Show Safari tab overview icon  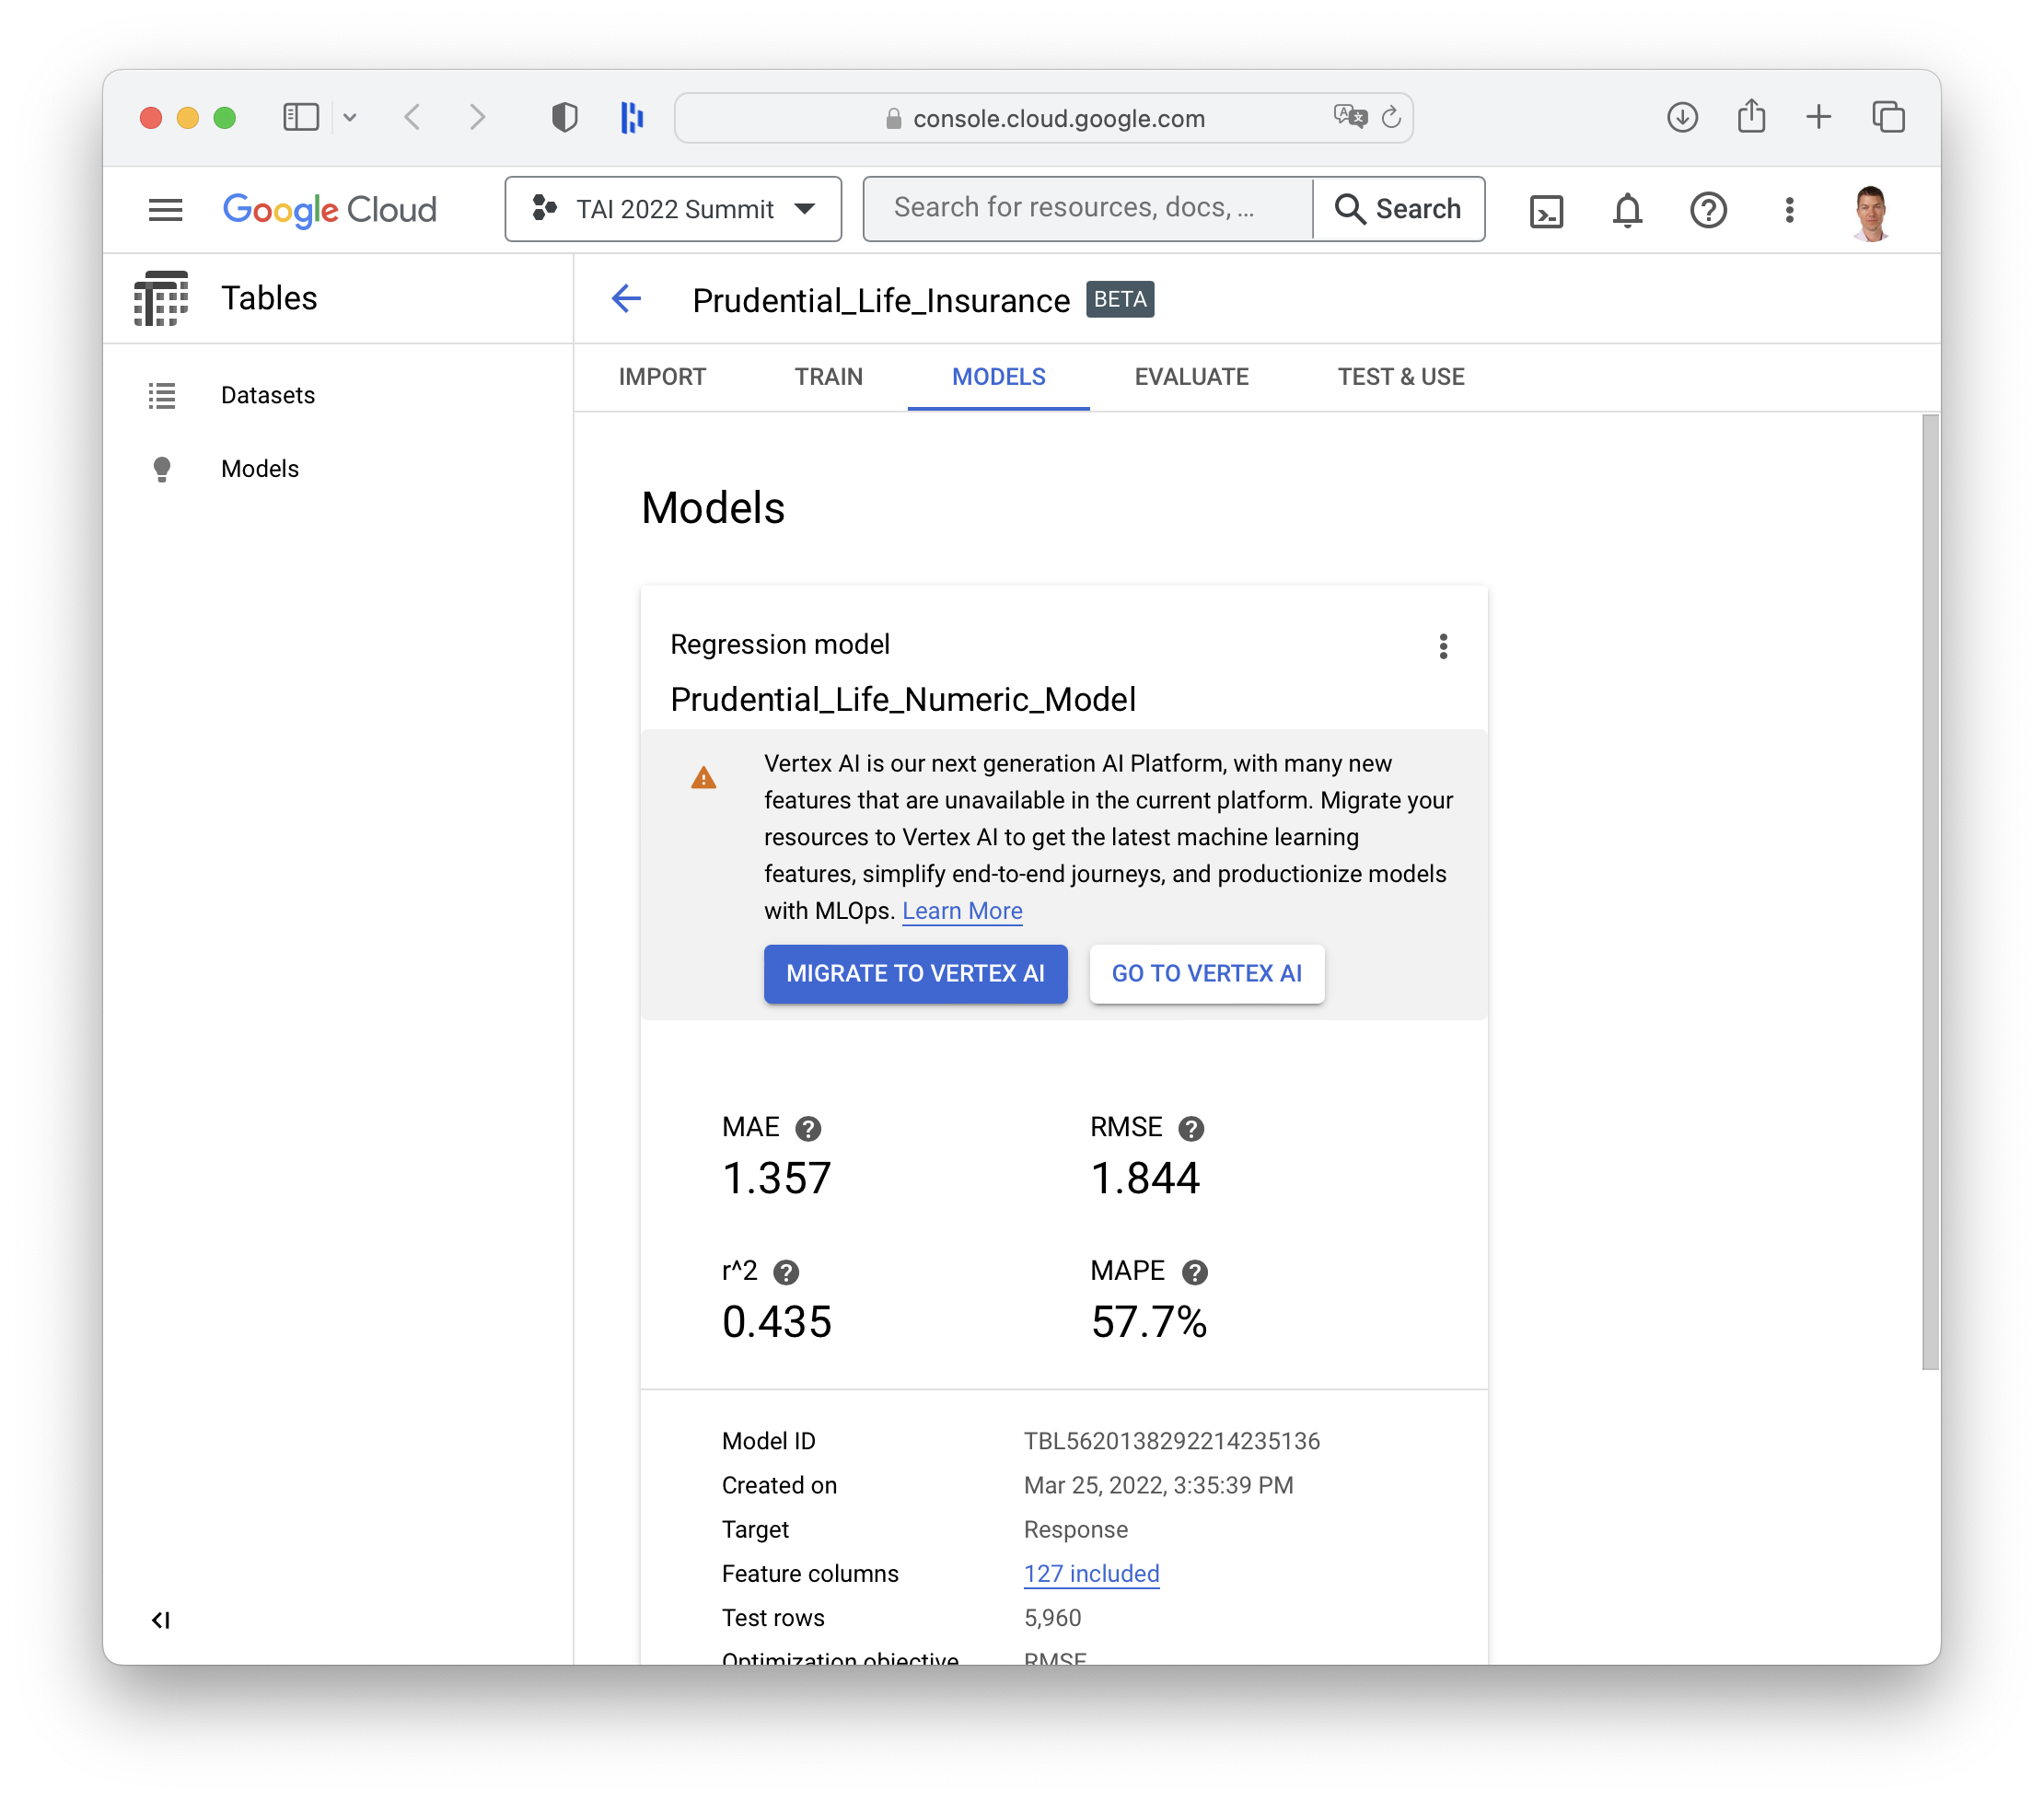coord(1888,118)
